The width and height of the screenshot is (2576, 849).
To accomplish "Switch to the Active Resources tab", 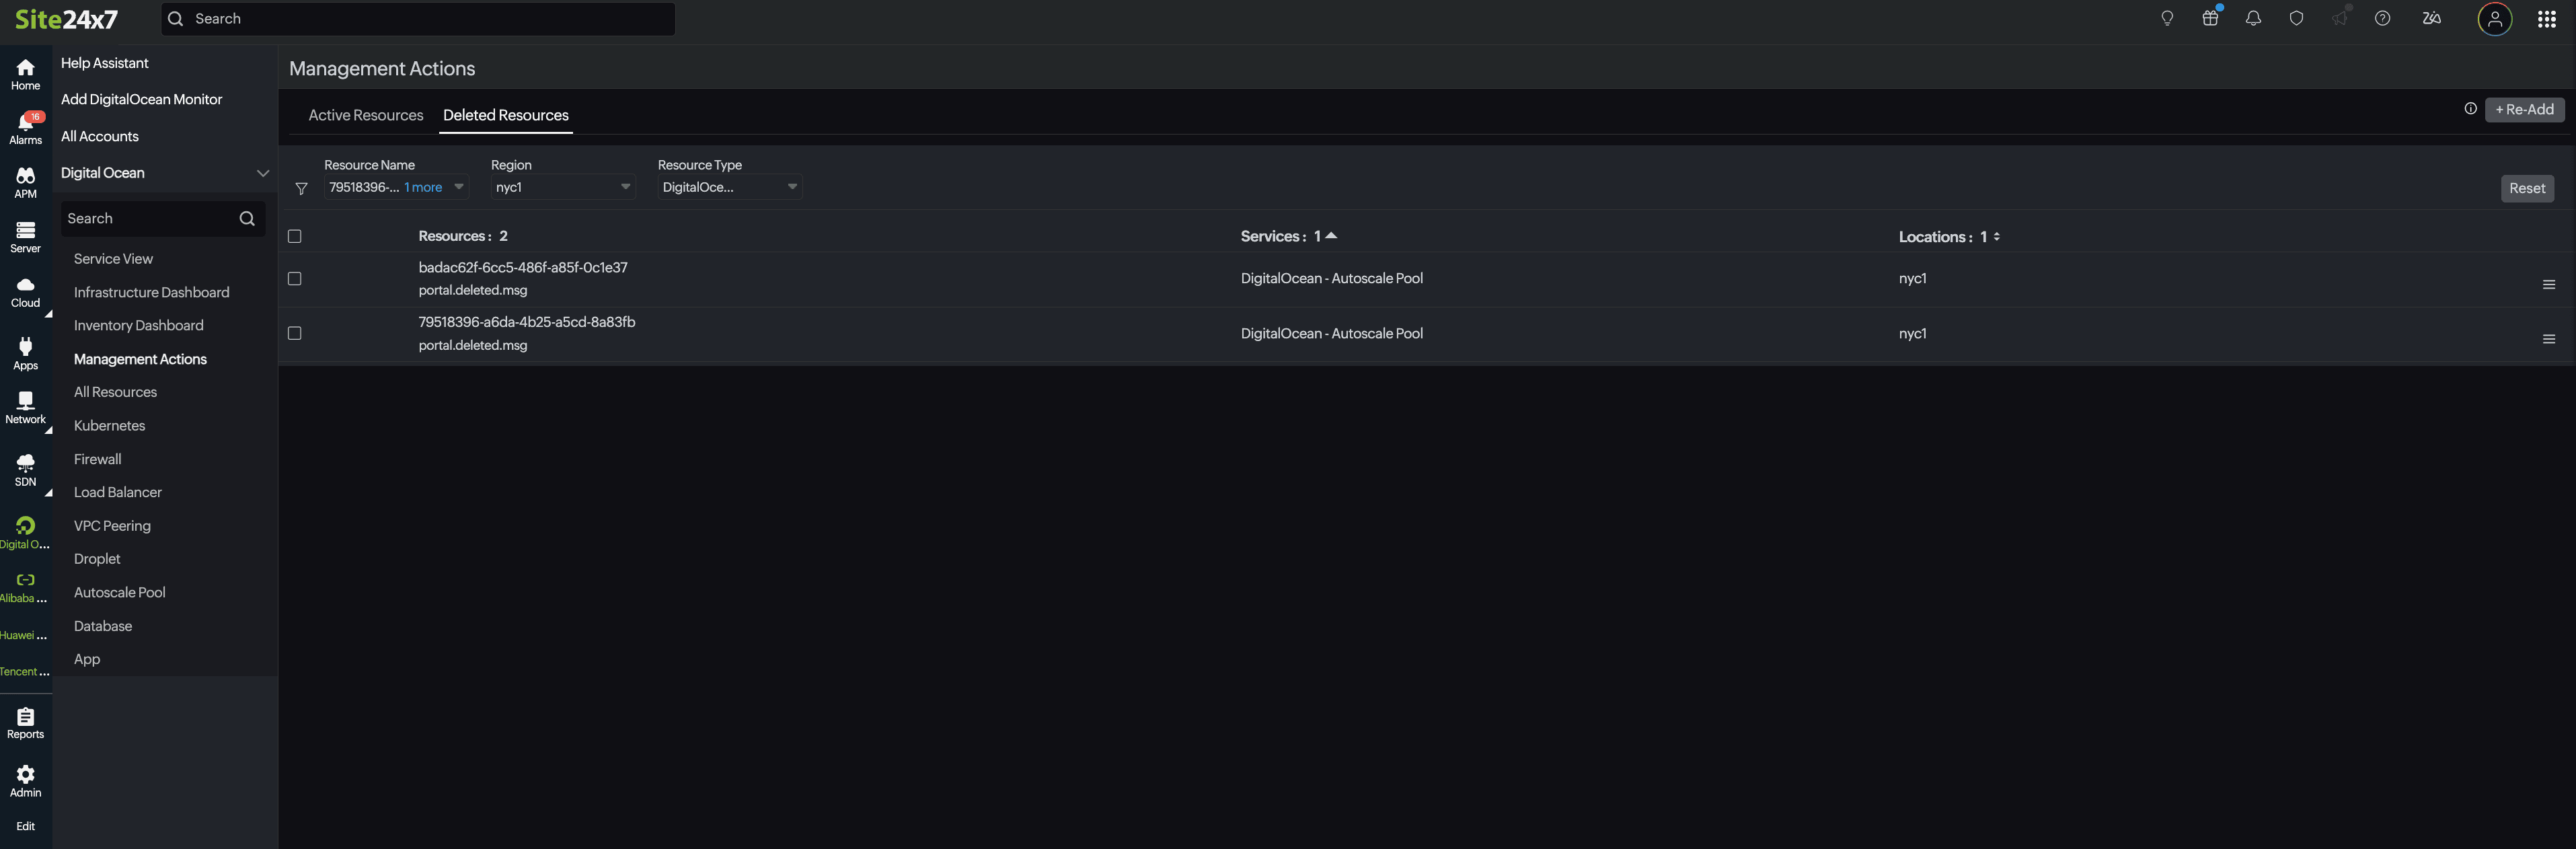I will pos(365,115).
